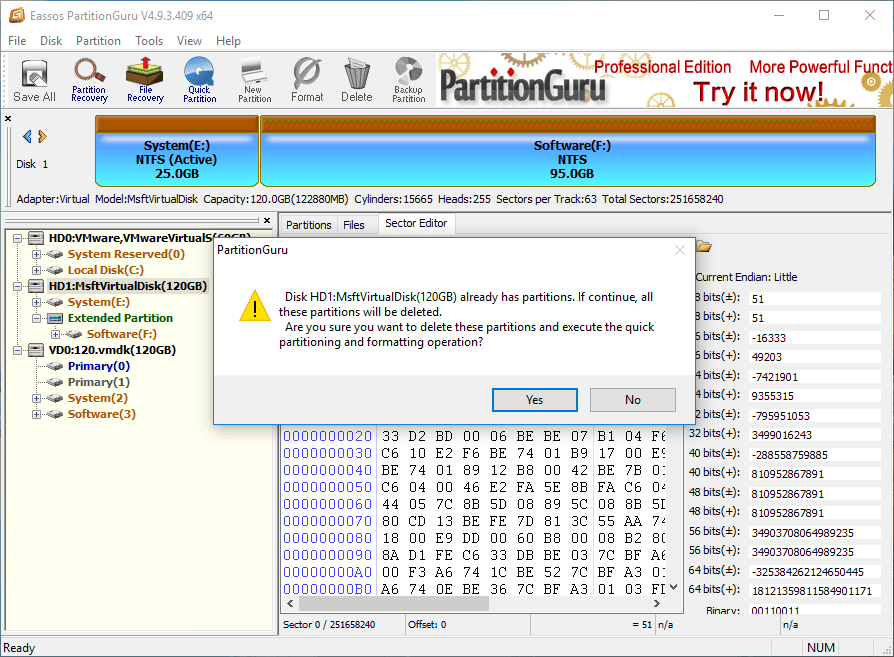Switch to the Partitions tab
The image size is (894, 657).
pyautogui.click(x=308, y=225)
